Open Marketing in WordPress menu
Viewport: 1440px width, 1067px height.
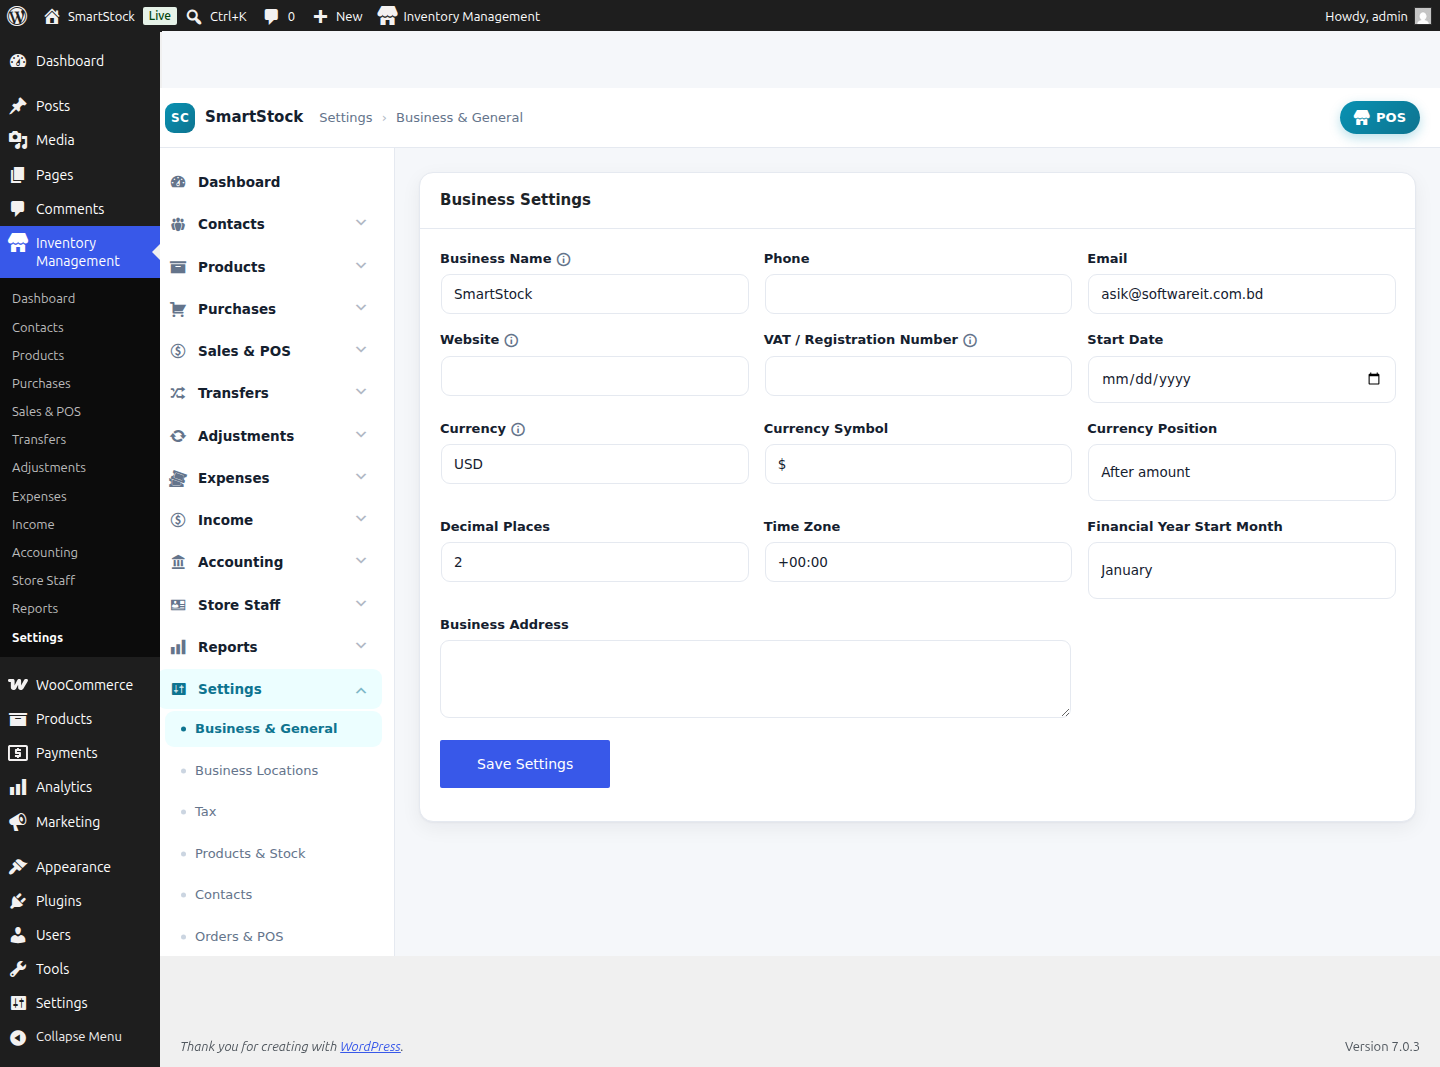coord(68,822)
